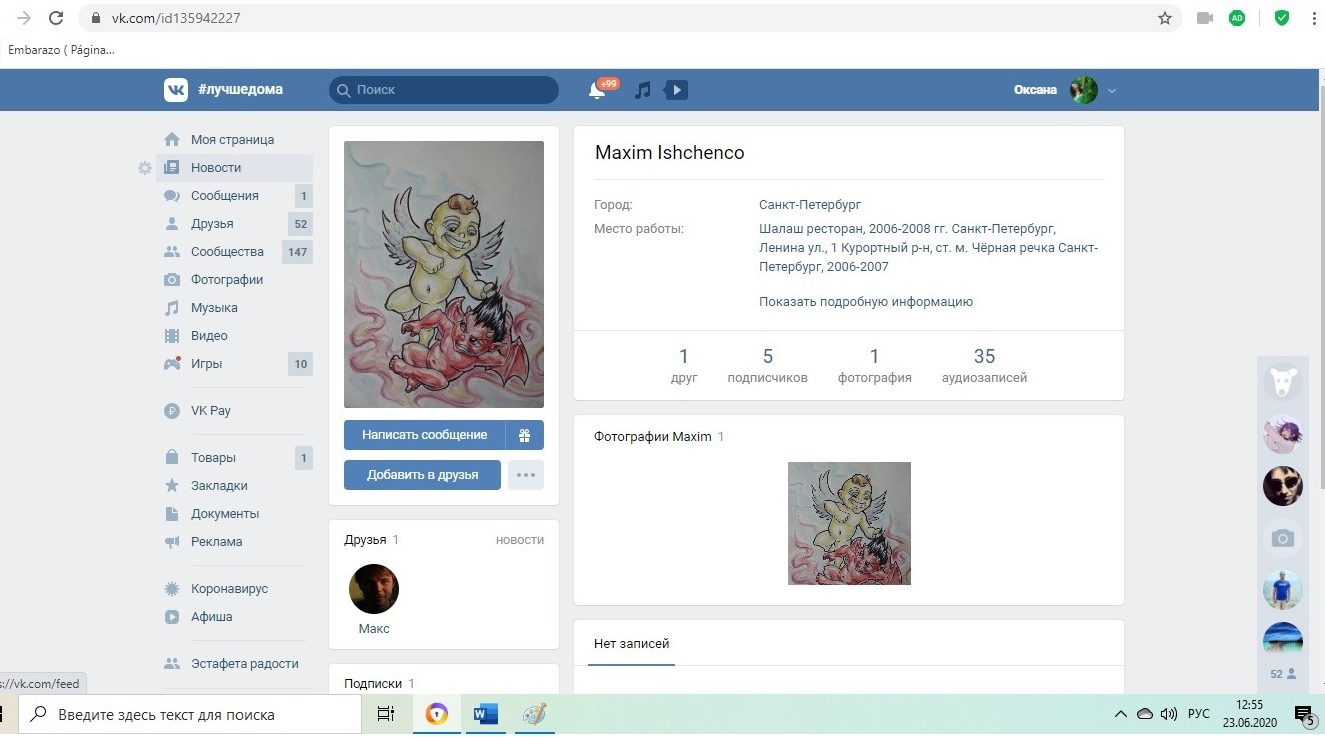Open Эстафета радости in left menu

pos(236,664)
